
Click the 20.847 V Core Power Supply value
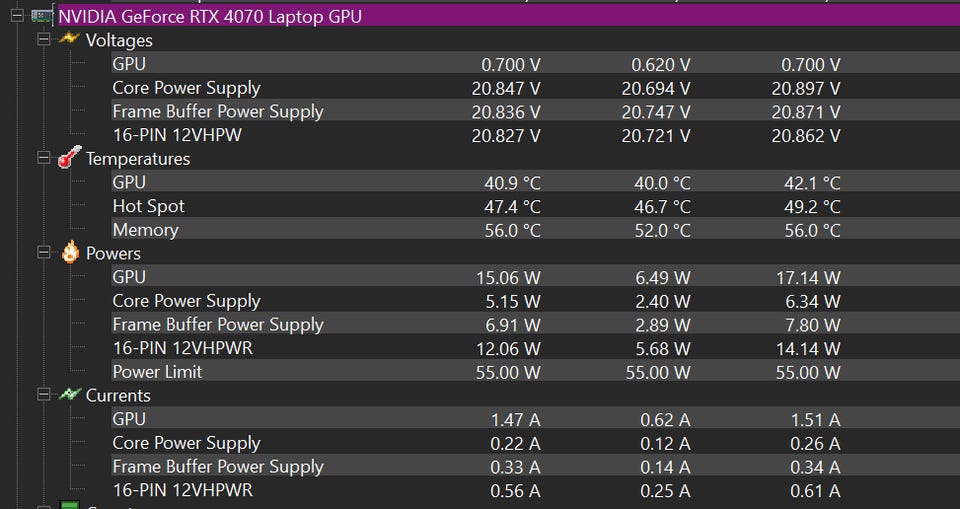tap(506, 89)
